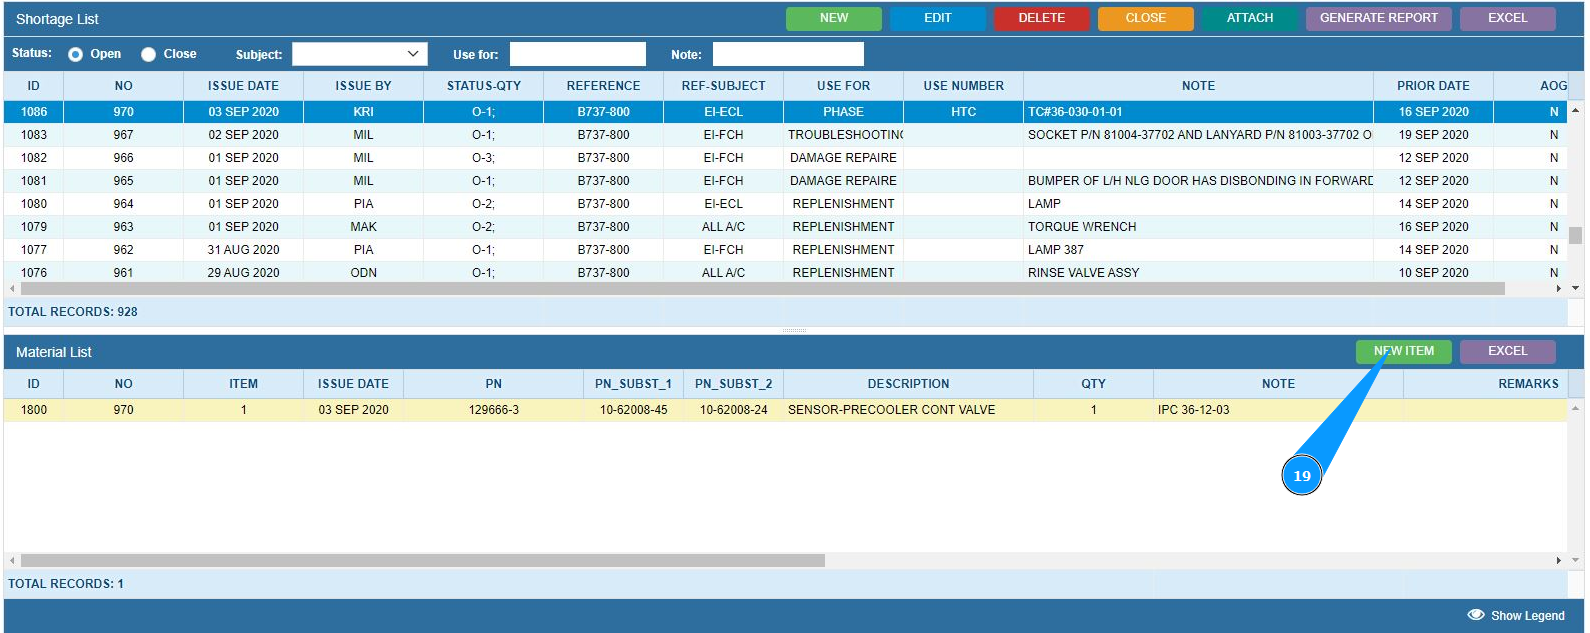The width and height of the screenshot is (1590, 633).
Task: Sort by STATUS-QTY column header
Action: tap(483, 86)
